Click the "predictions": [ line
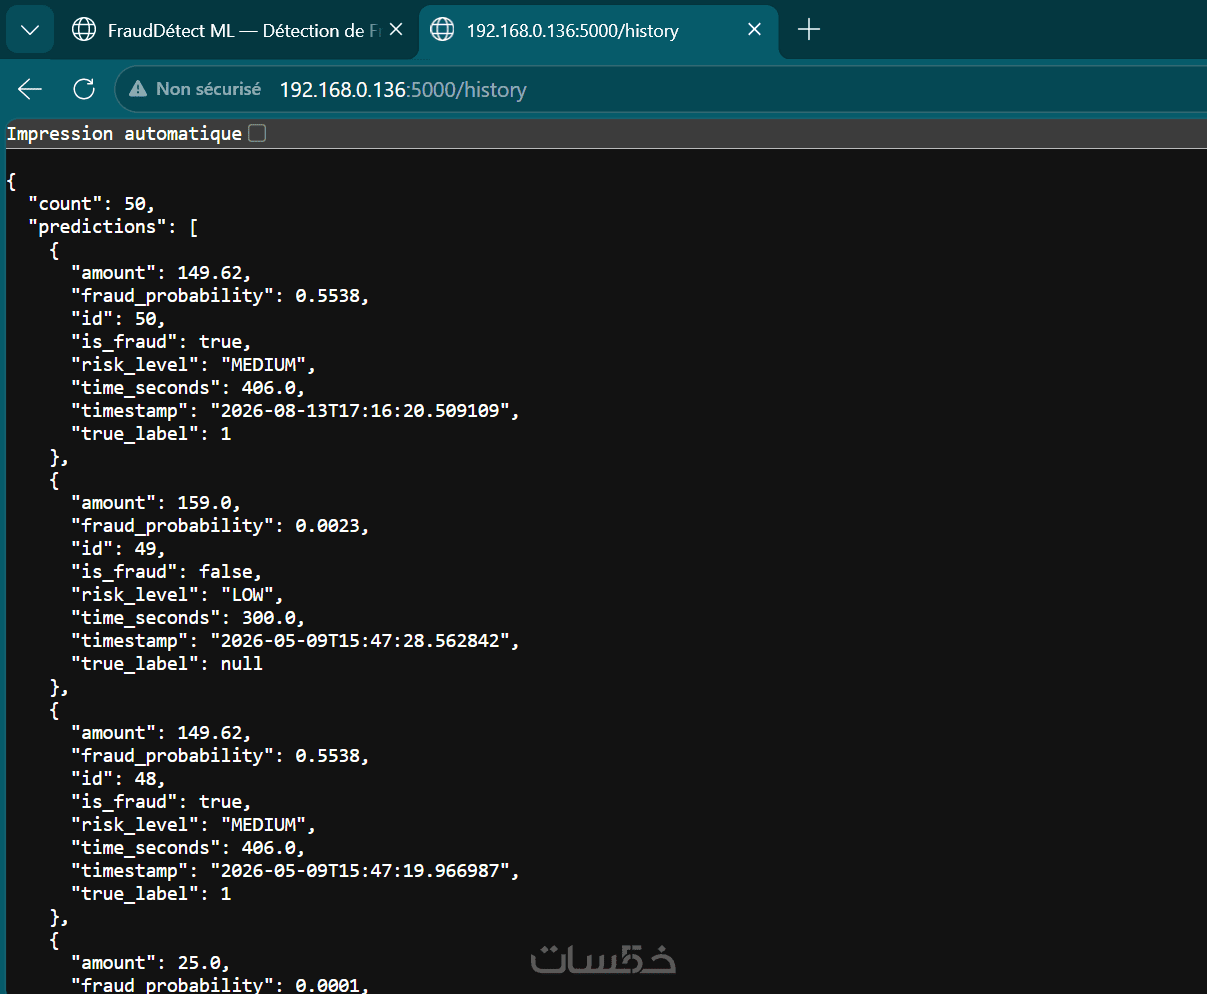Image resolution: width=1207 pixels, height=994 pixels. point(113,226)
